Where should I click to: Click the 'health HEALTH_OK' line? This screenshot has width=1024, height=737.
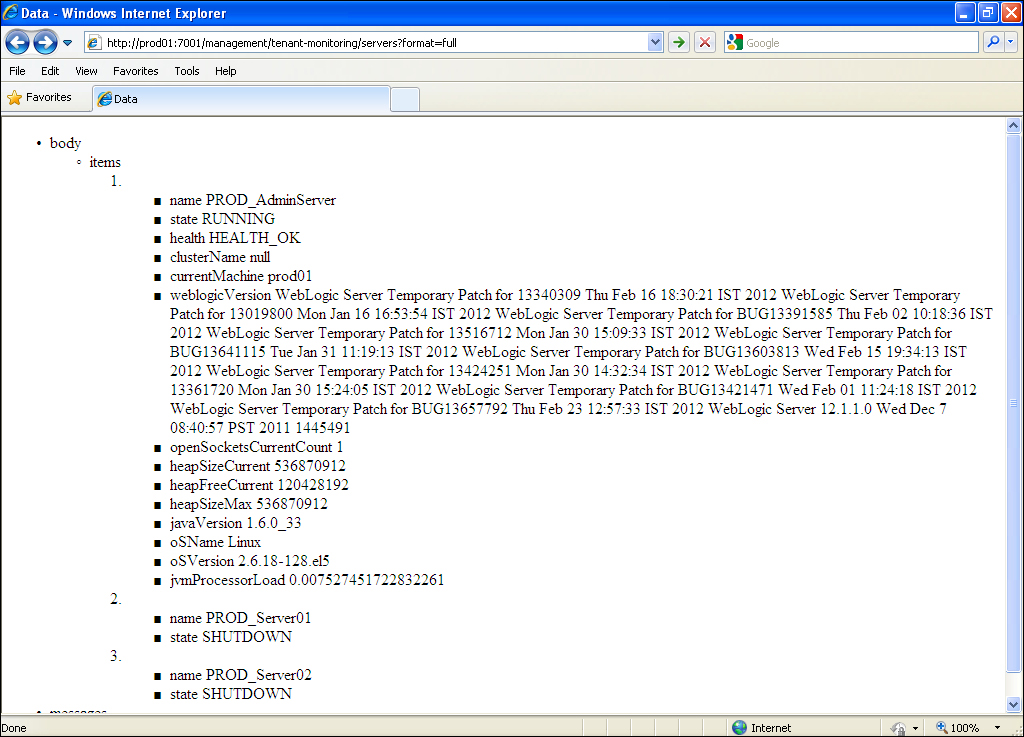(x=235, y=238)
